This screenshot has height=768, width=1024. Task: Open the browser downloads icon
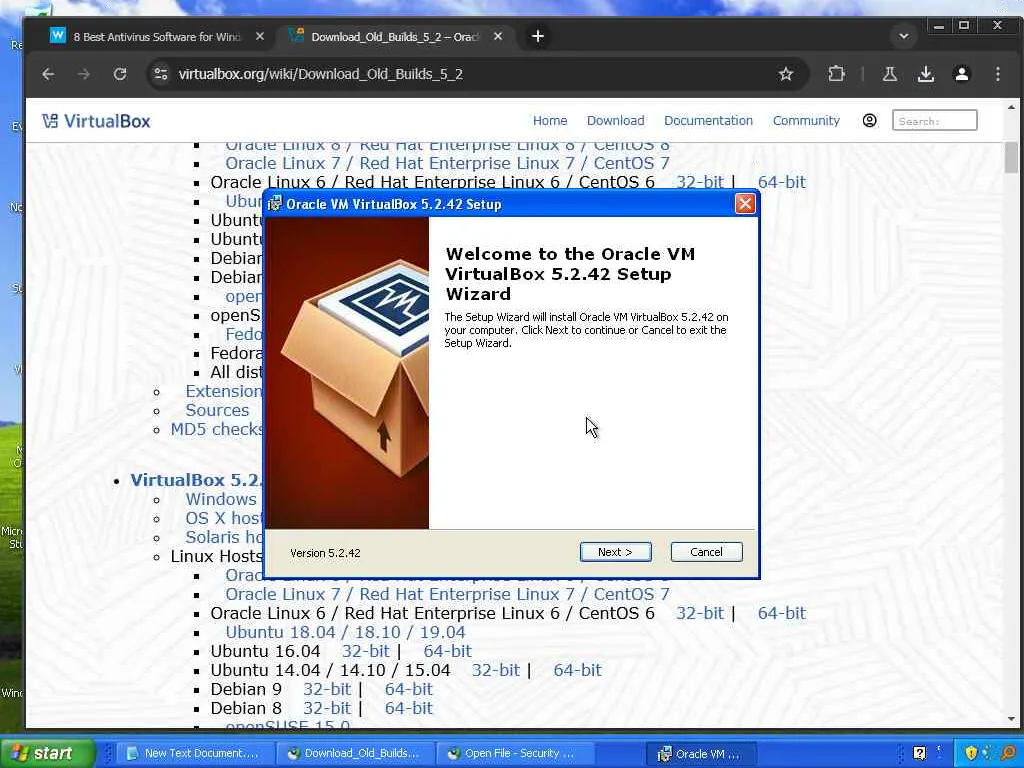tap(925, 74)
